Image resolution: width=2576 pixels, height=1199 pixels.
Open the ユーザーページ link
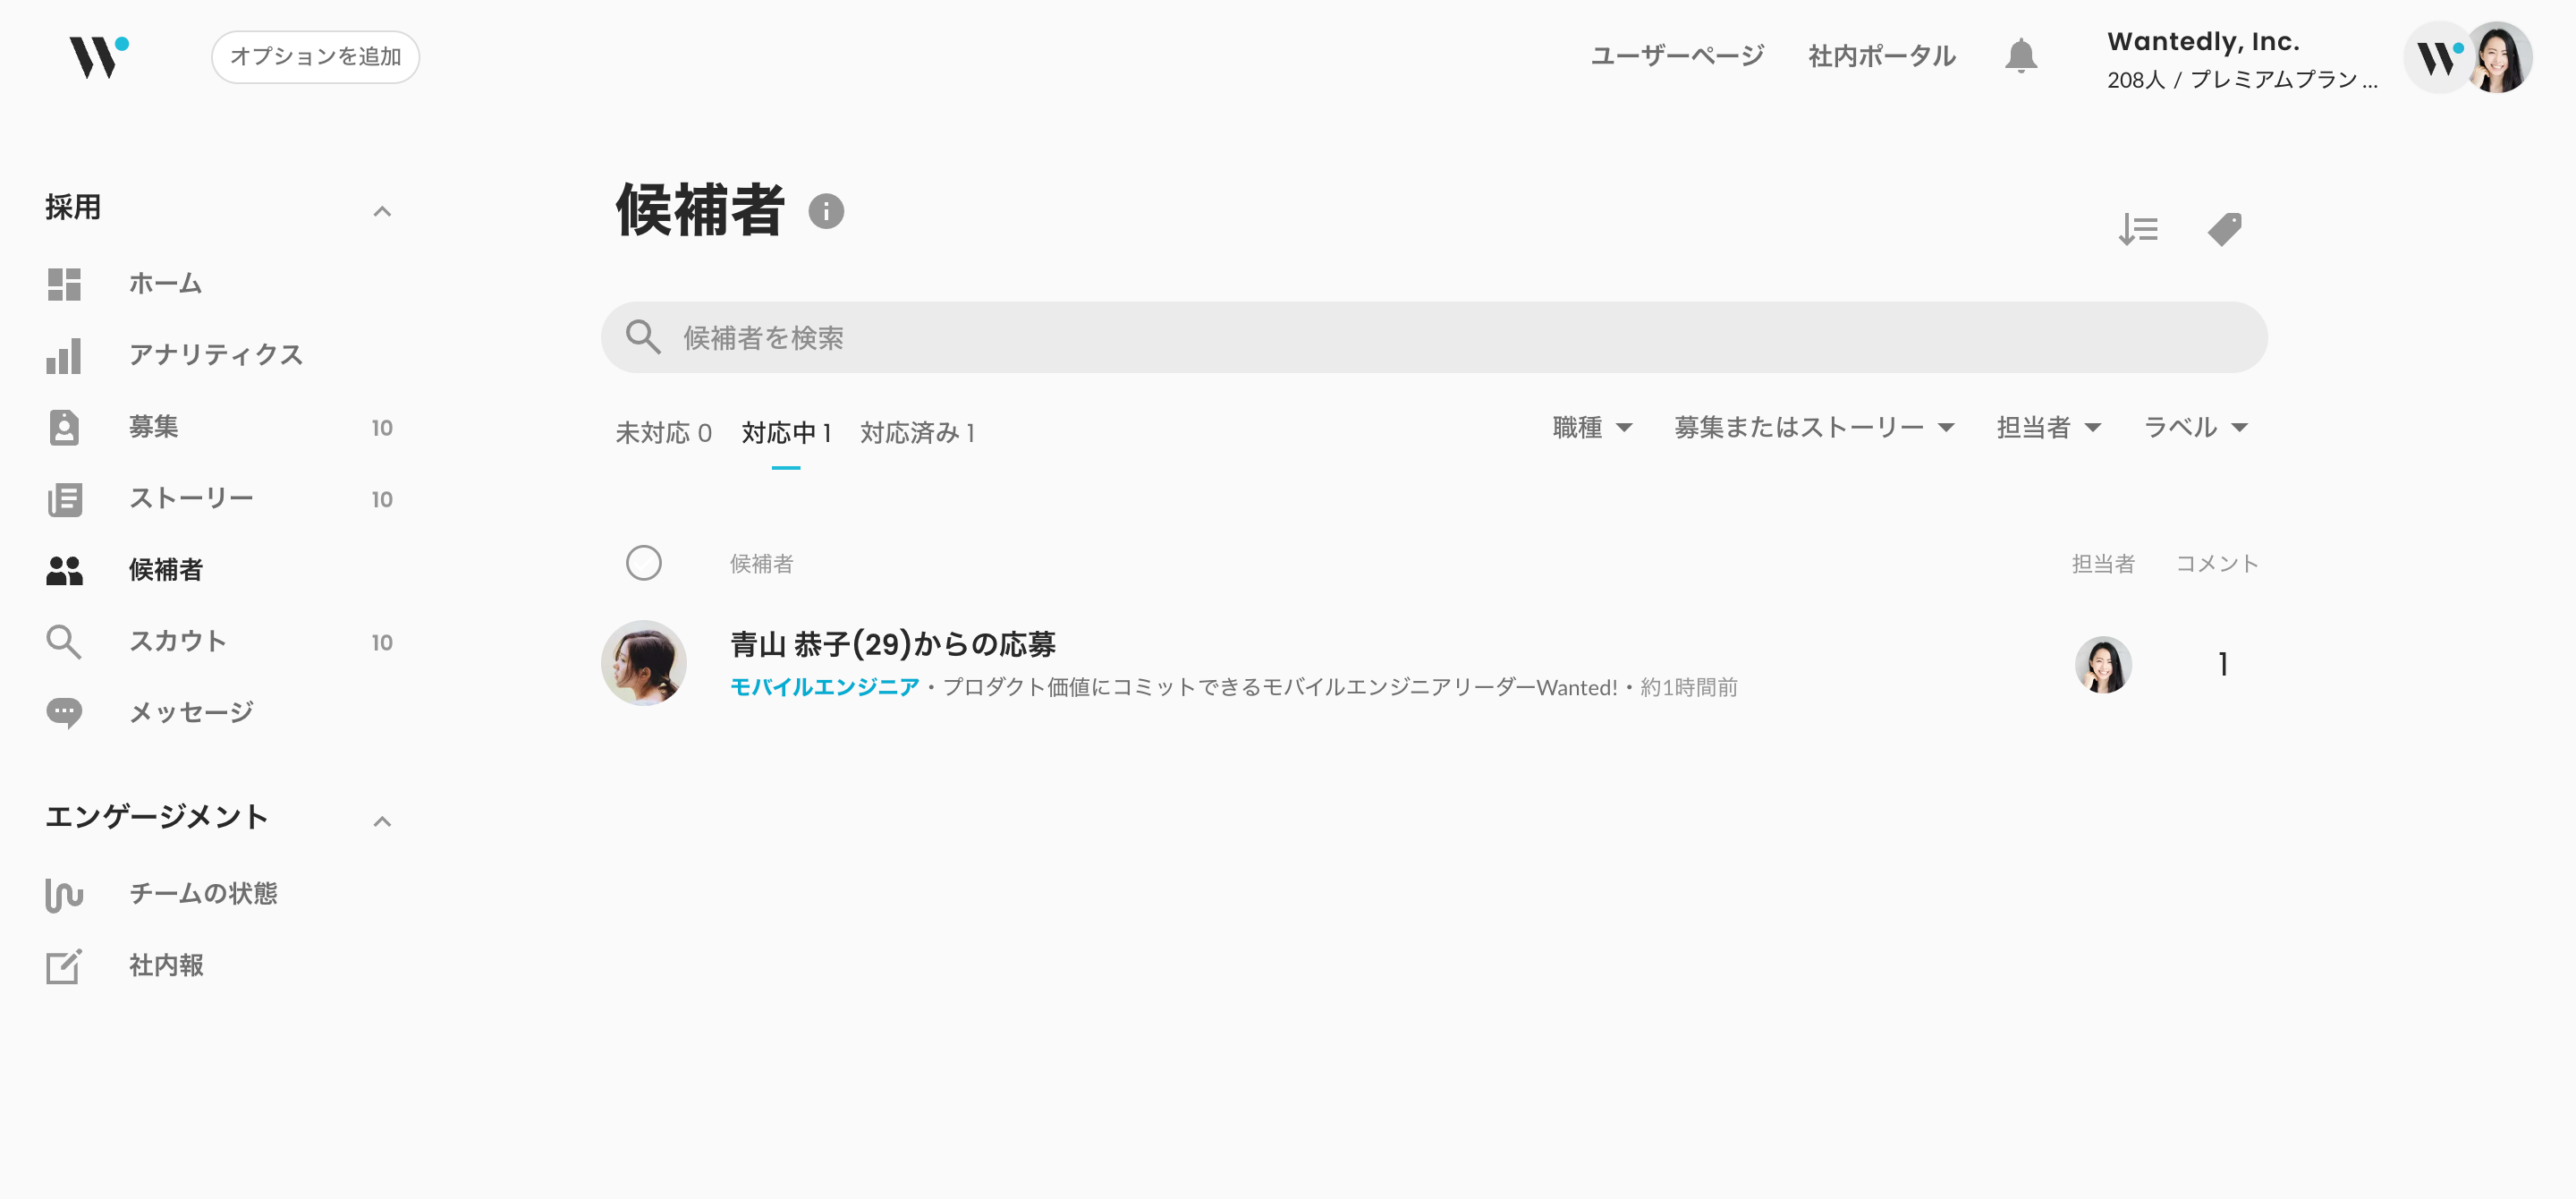pyautogui.click(x=1677, y=56)
